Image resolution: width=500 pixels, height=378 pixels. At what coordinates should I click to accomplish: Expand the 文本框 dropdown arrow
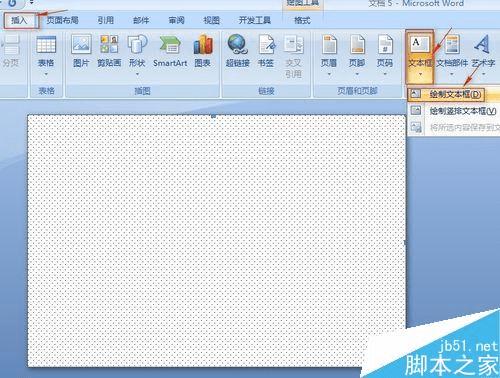(x=420, y=74)
